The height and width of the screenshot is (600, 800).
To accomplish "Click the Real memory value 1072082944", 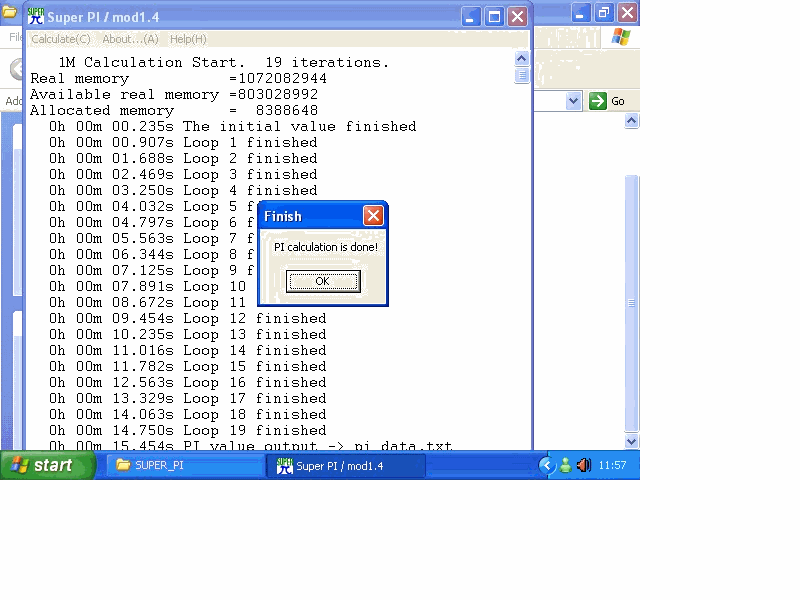I will coord(282,79).
